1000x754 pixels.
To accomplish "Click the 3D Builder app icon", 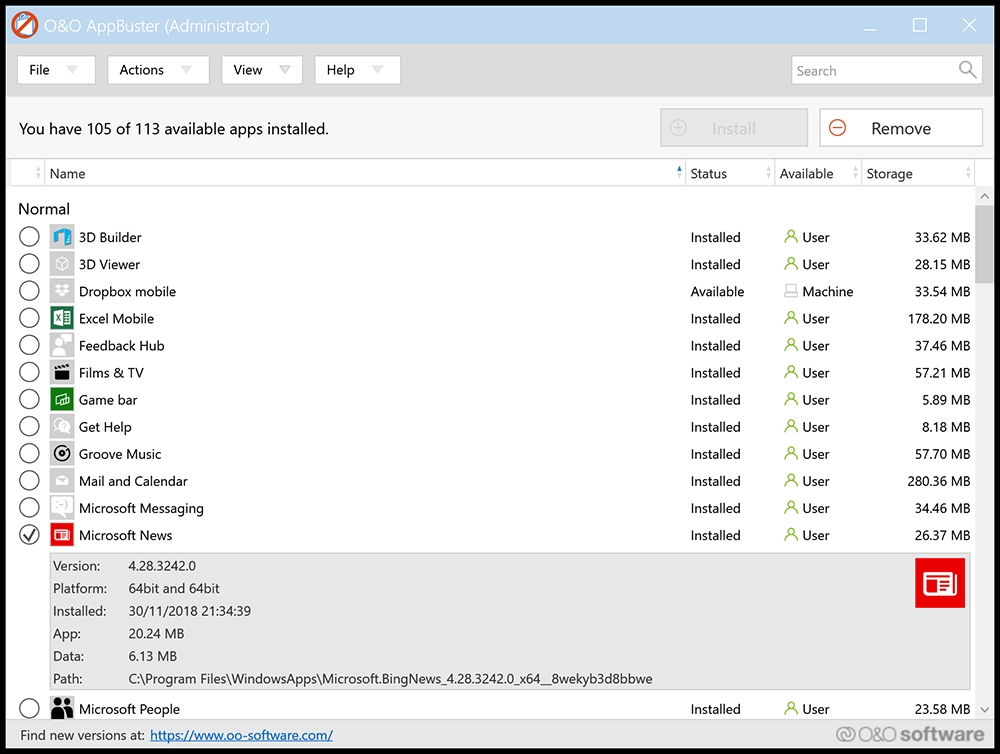I will pos(62,237).
